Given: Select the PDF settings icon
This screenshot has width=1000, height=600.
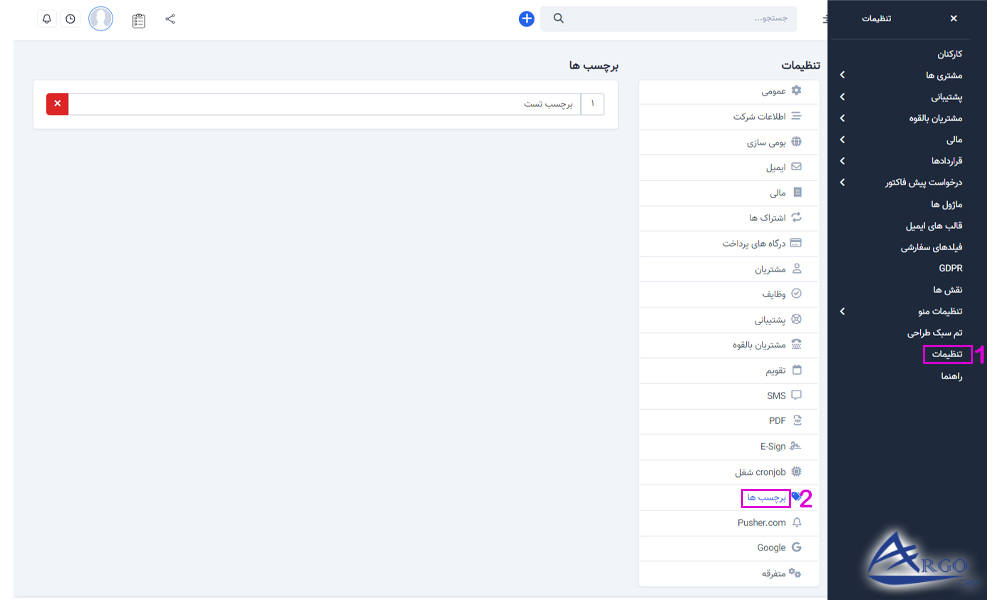Looking at the screenshot, I should [x=796, y=420].
